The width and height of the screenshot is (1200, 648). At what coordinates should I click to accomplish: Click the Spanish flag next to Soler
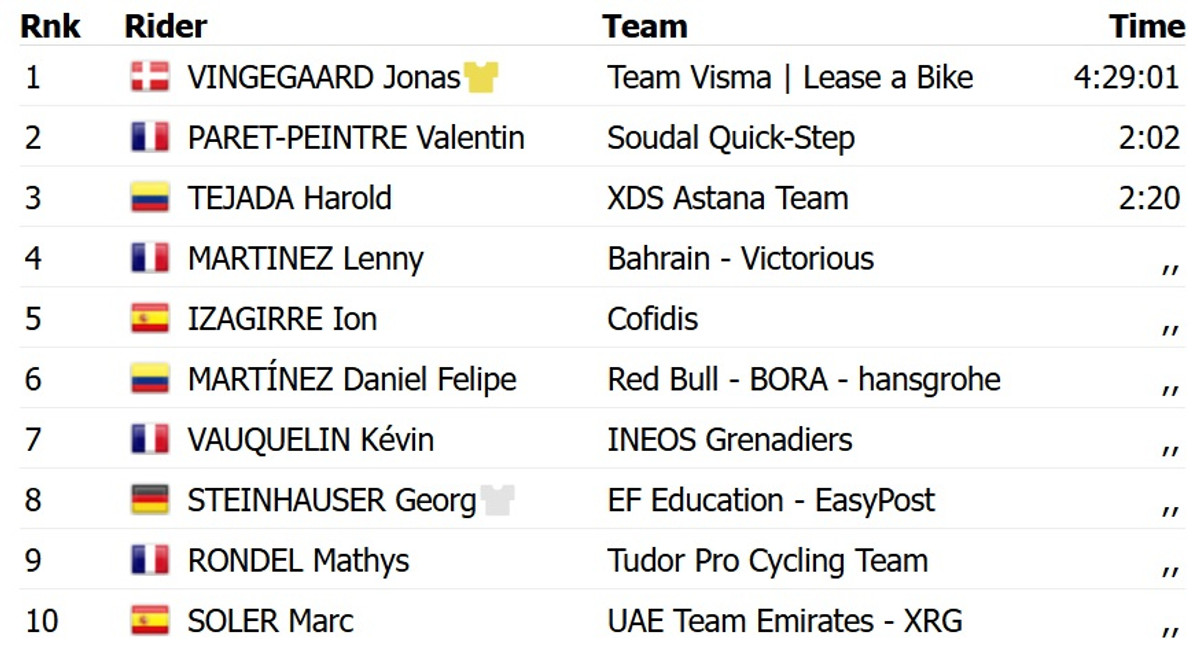pyautogui.click(x=150, y=621)
